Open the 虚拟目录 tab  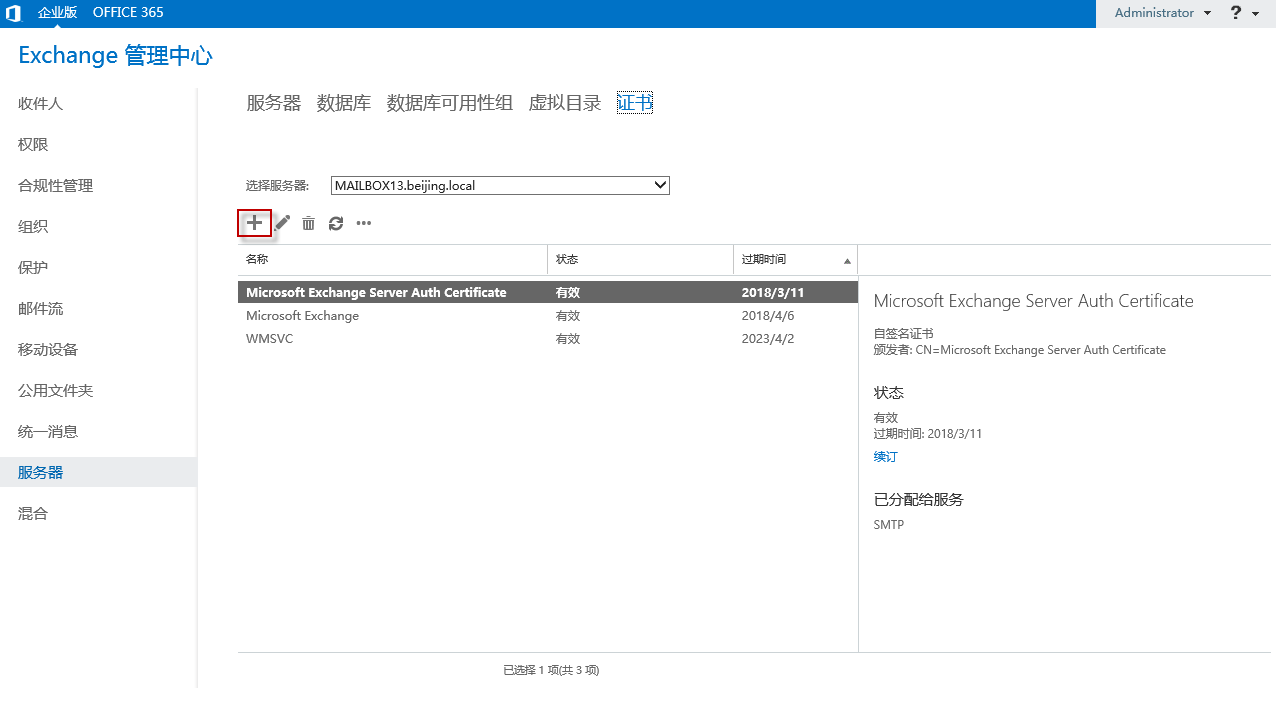(x=565, y=103)
